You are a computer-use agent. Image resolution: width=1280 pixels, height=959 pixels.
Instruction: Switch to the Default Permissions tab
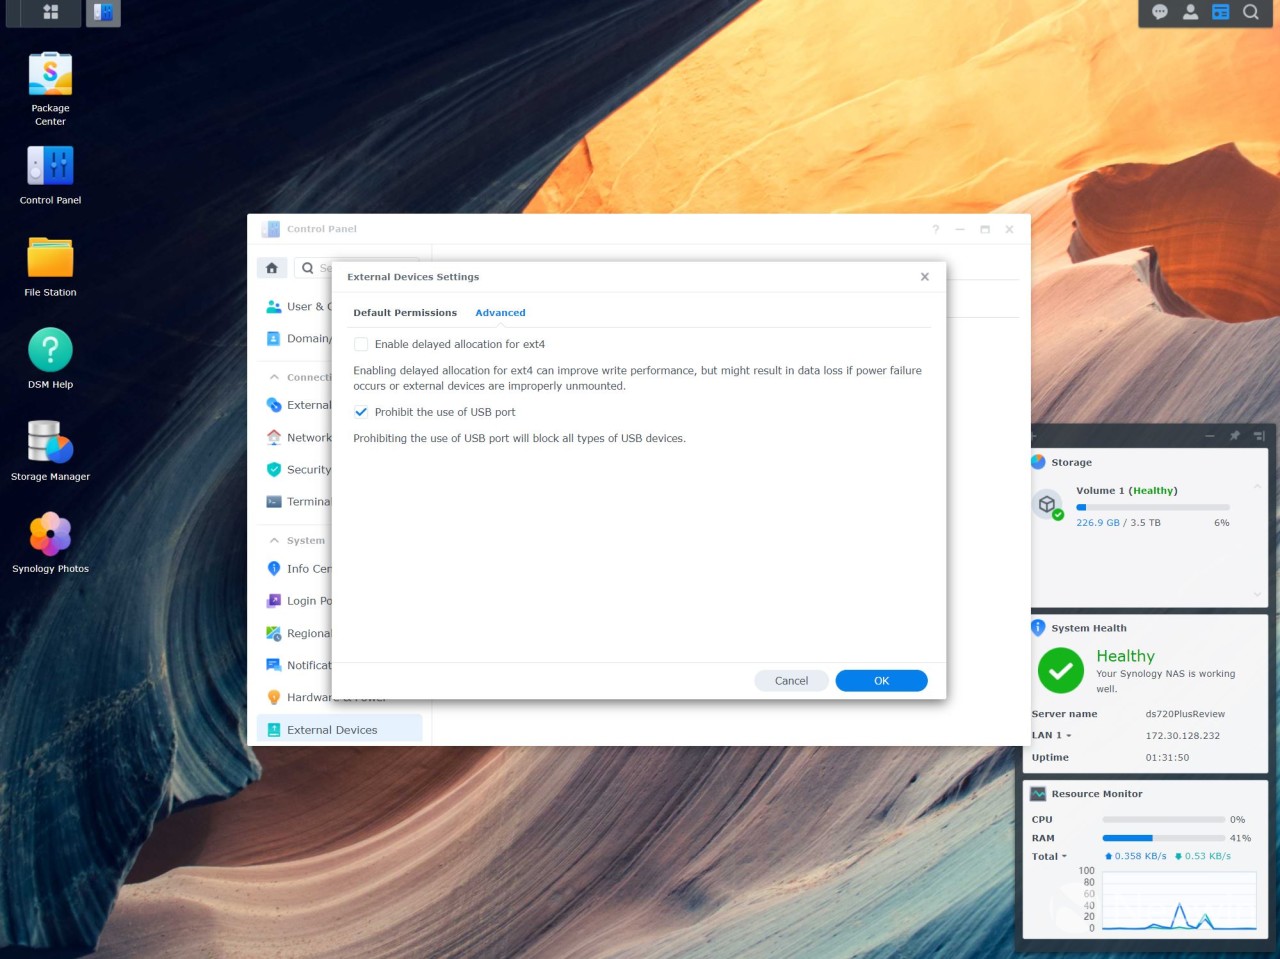coord(405,312)
